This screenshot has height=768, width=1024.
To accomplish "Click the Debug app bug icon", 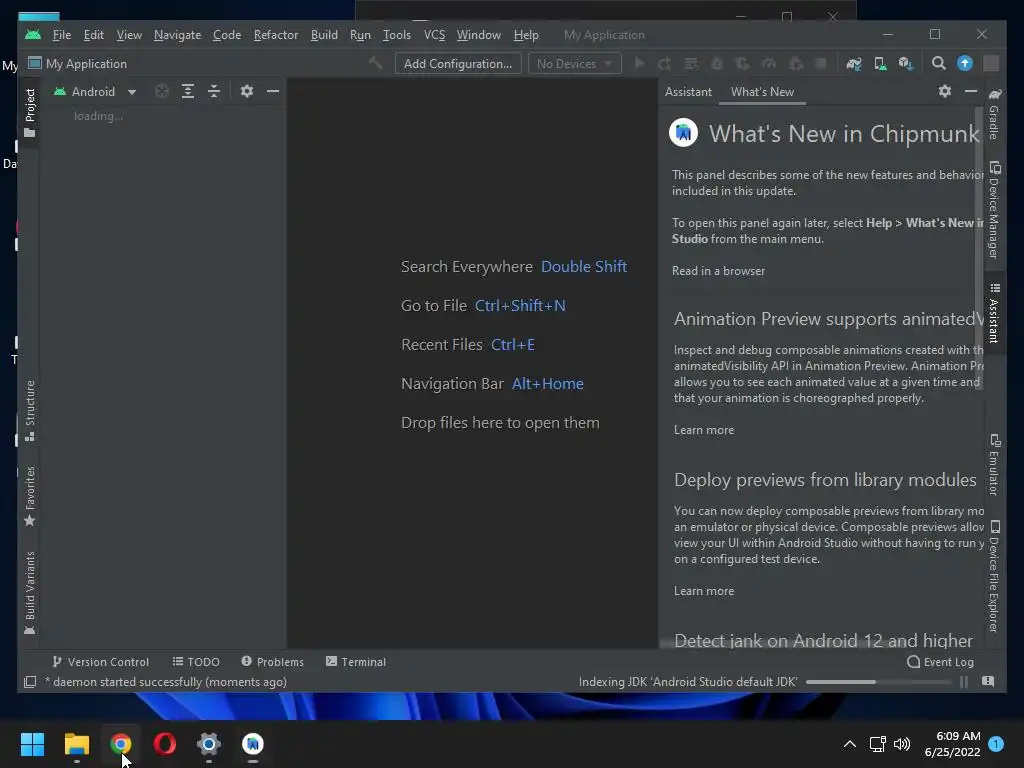I will click(x=716, y=63).
